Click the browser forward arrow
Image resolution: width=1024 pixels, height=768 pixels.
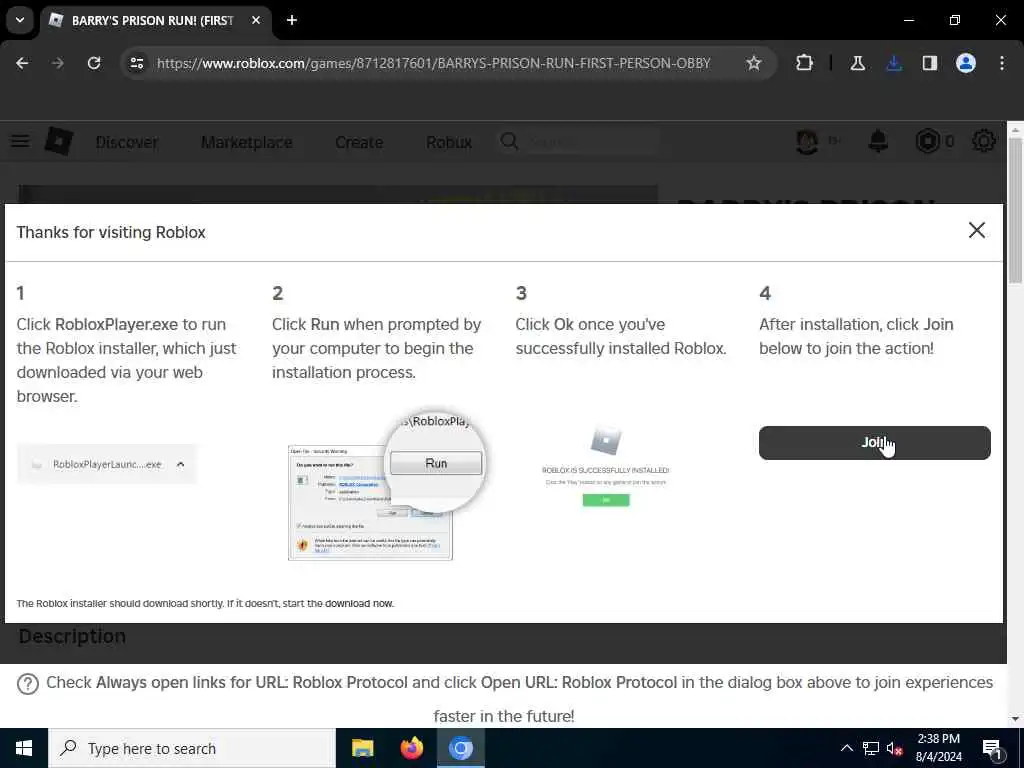click(58, 63)
